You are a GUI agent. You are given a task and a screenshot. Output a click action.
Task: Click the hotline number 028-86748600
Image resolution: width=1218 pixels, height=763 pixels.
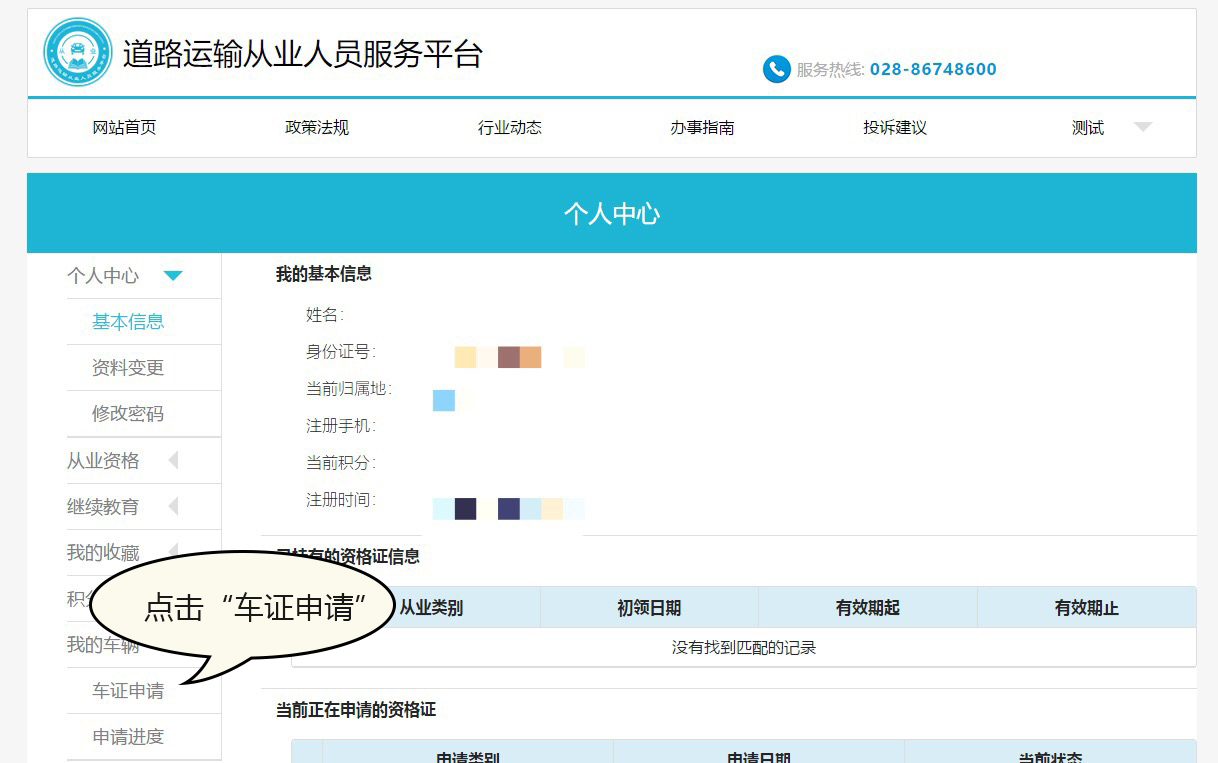tap(933, 69)
